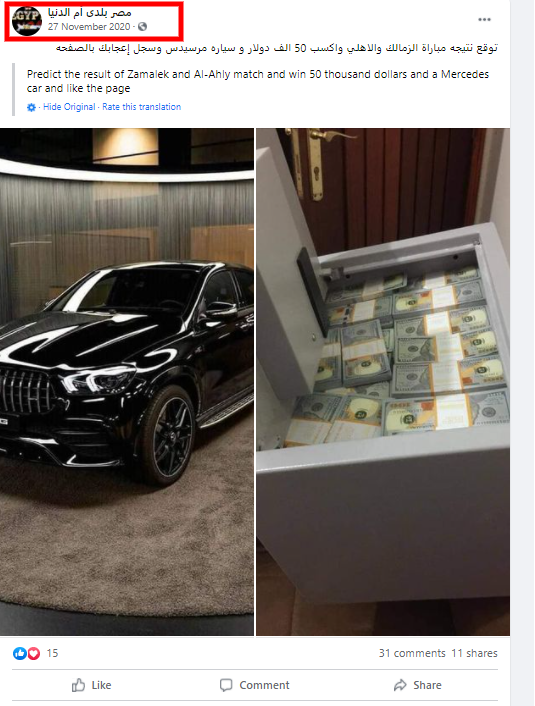This screenshot has height=706, width=535.
Task: Click the blue thumbs-up reaction icon
Action: click(x=19, y=653)
